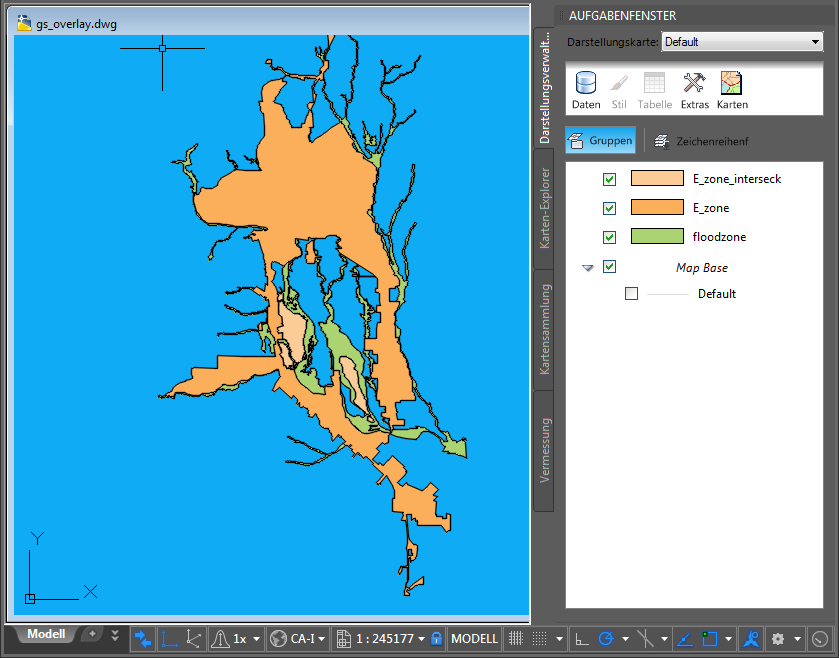This screenshot has height=658, width=839.
Task: Toggle the grid display icon in status bar
Action: tap(516, 638)
